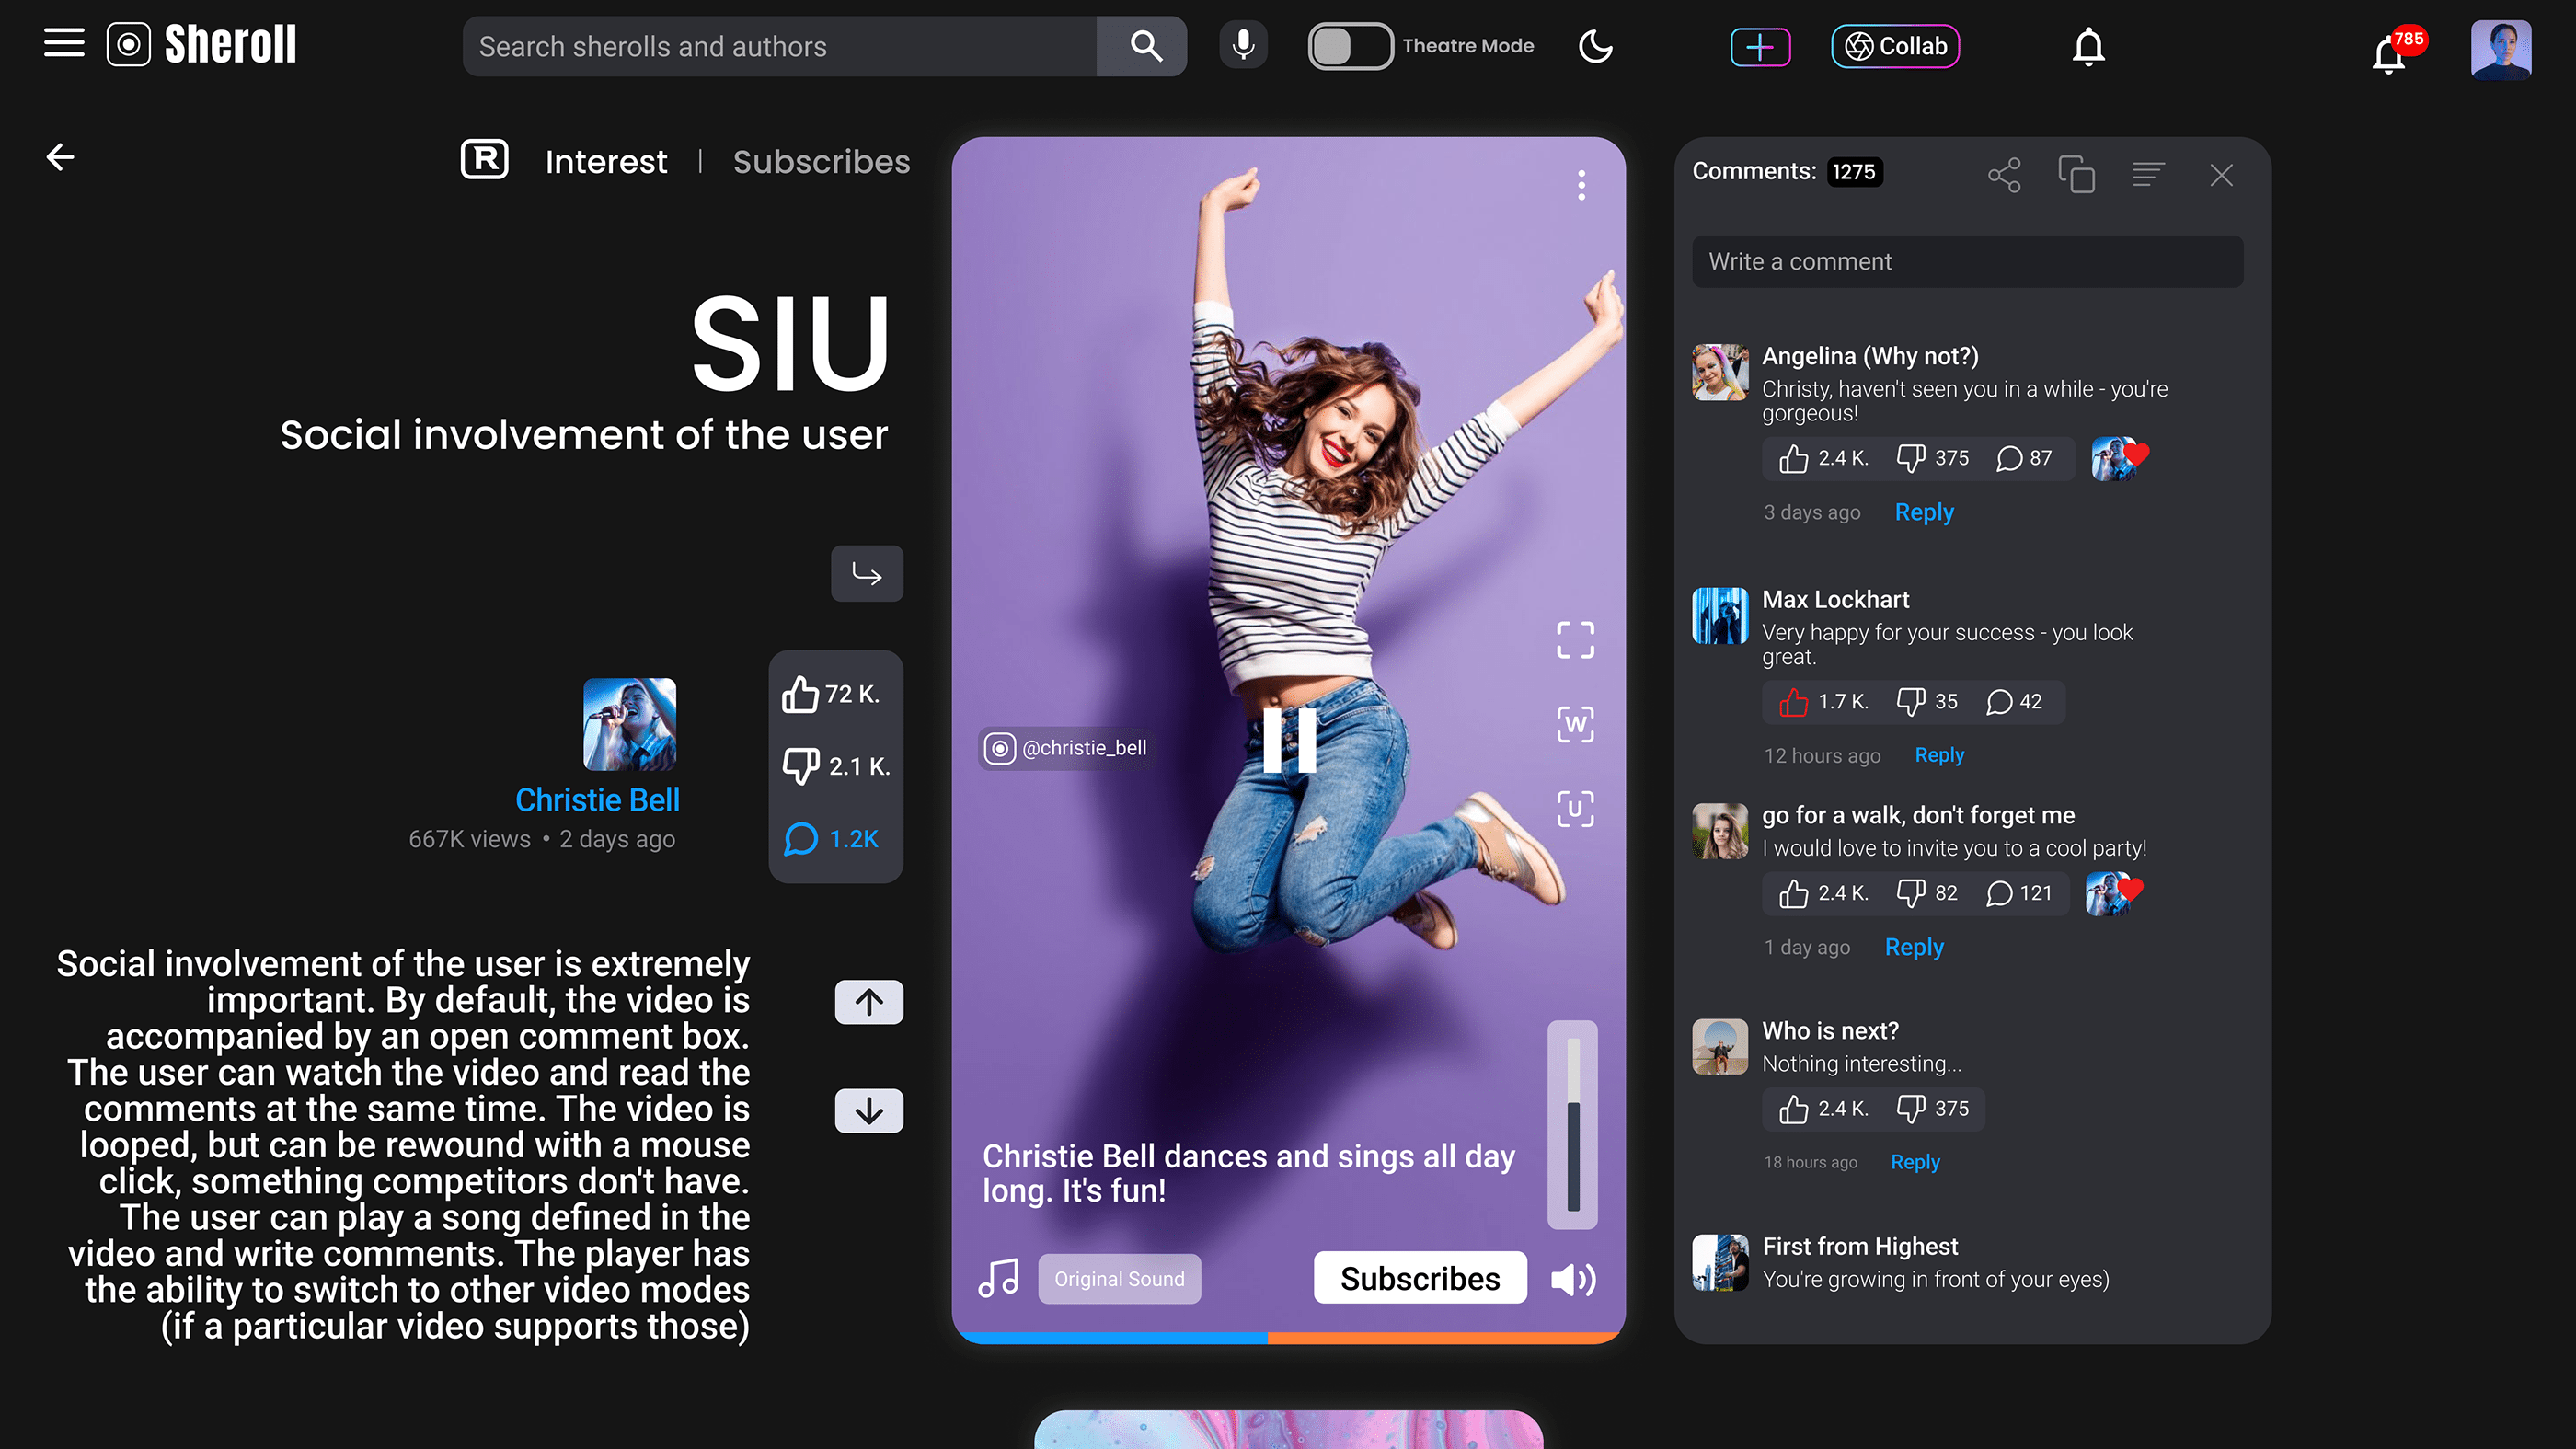Open notifications bell with 785 badge
The image size is (2576, 1449).
pyautogui.click(x=2389, y=54)
